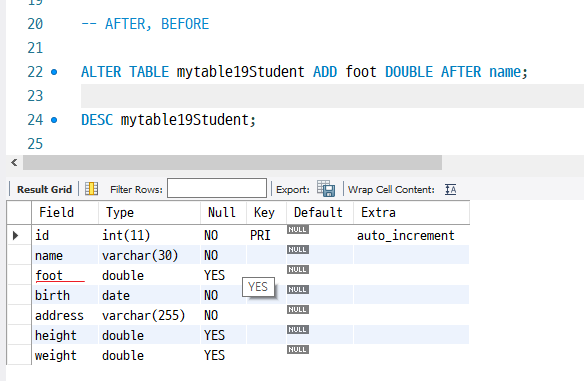Click the editor horizontal scrollbar thumb

pos(232,163)
